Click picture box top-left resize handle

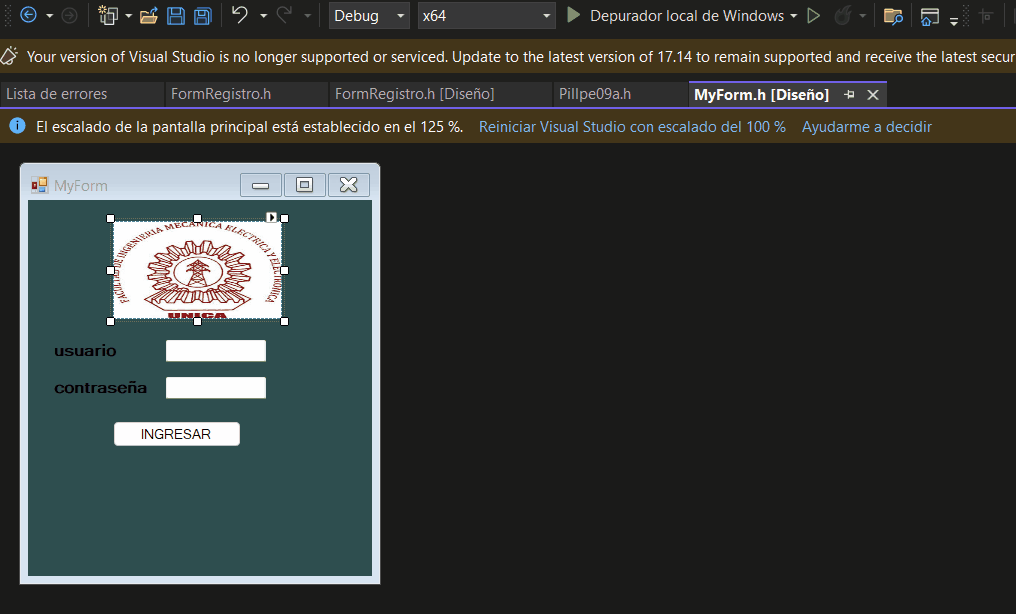[x=110, y=218]
